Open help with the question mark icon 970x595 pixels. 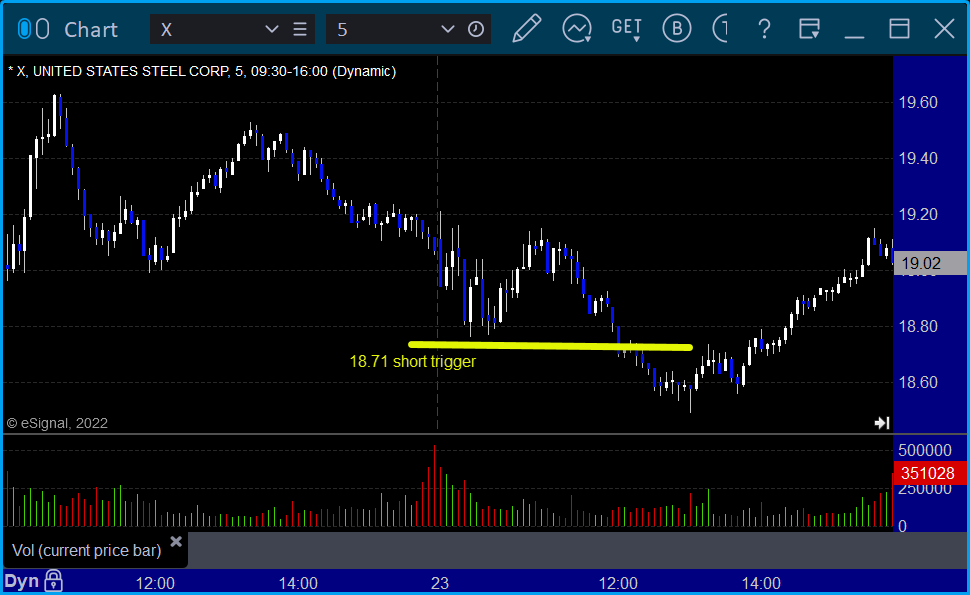[765, 29]
